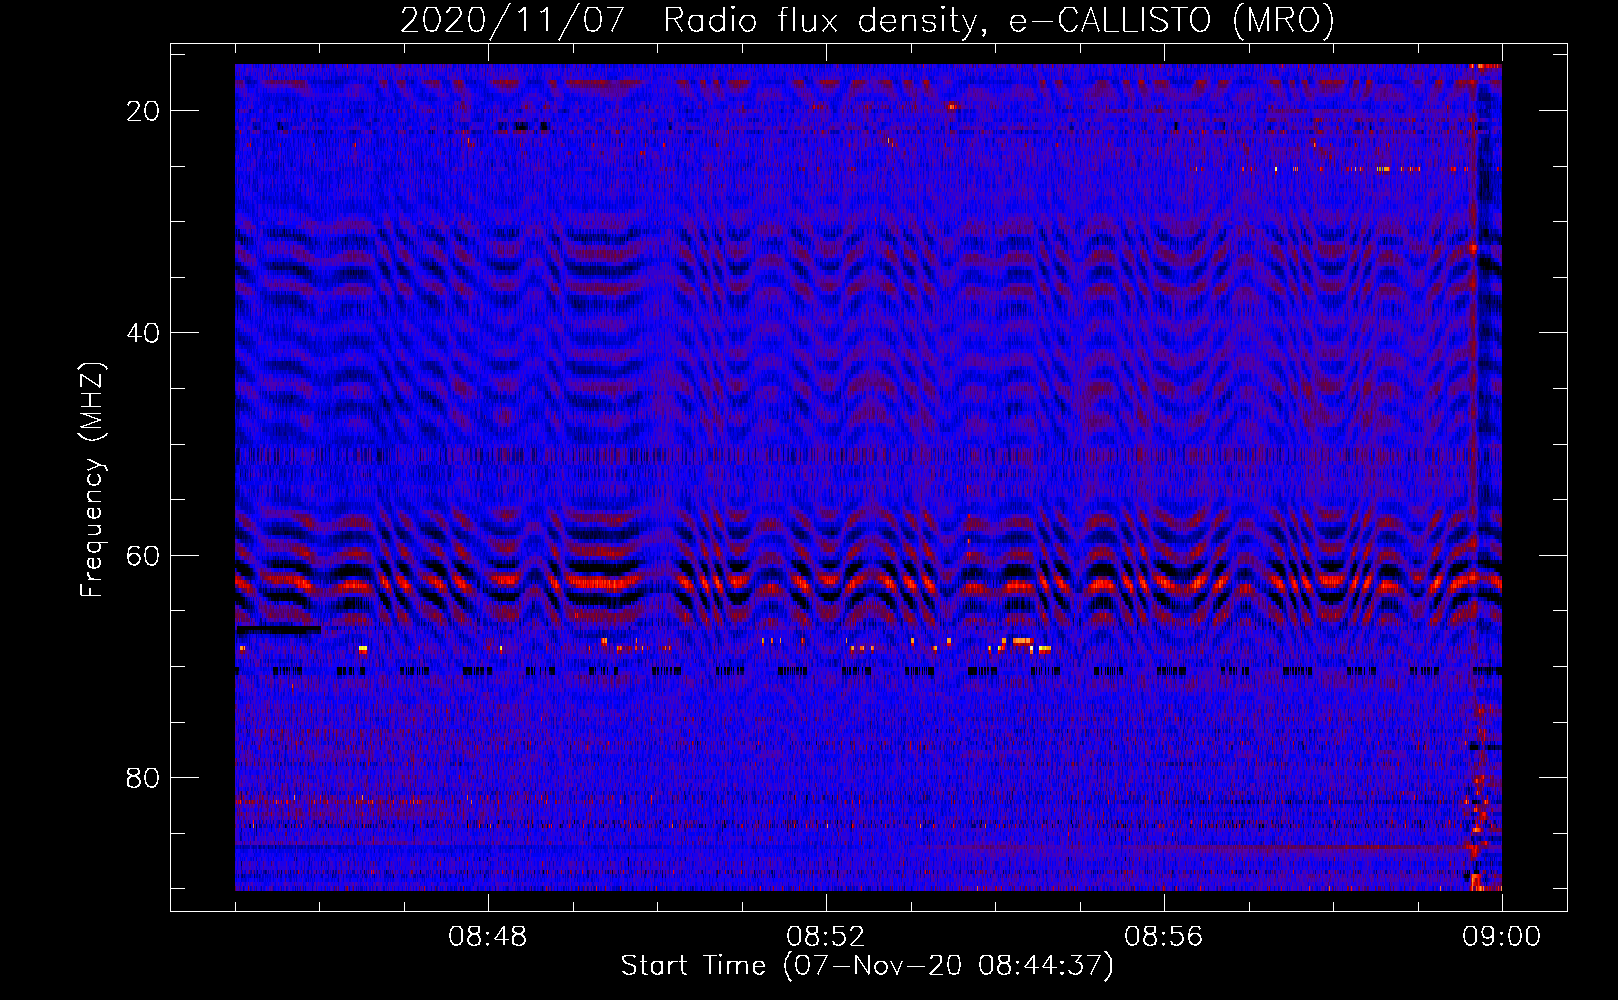The height and width of the screenshot is (1000, 1618).
Task: Click the 08:48 time tick label
Action: (488, 937)
